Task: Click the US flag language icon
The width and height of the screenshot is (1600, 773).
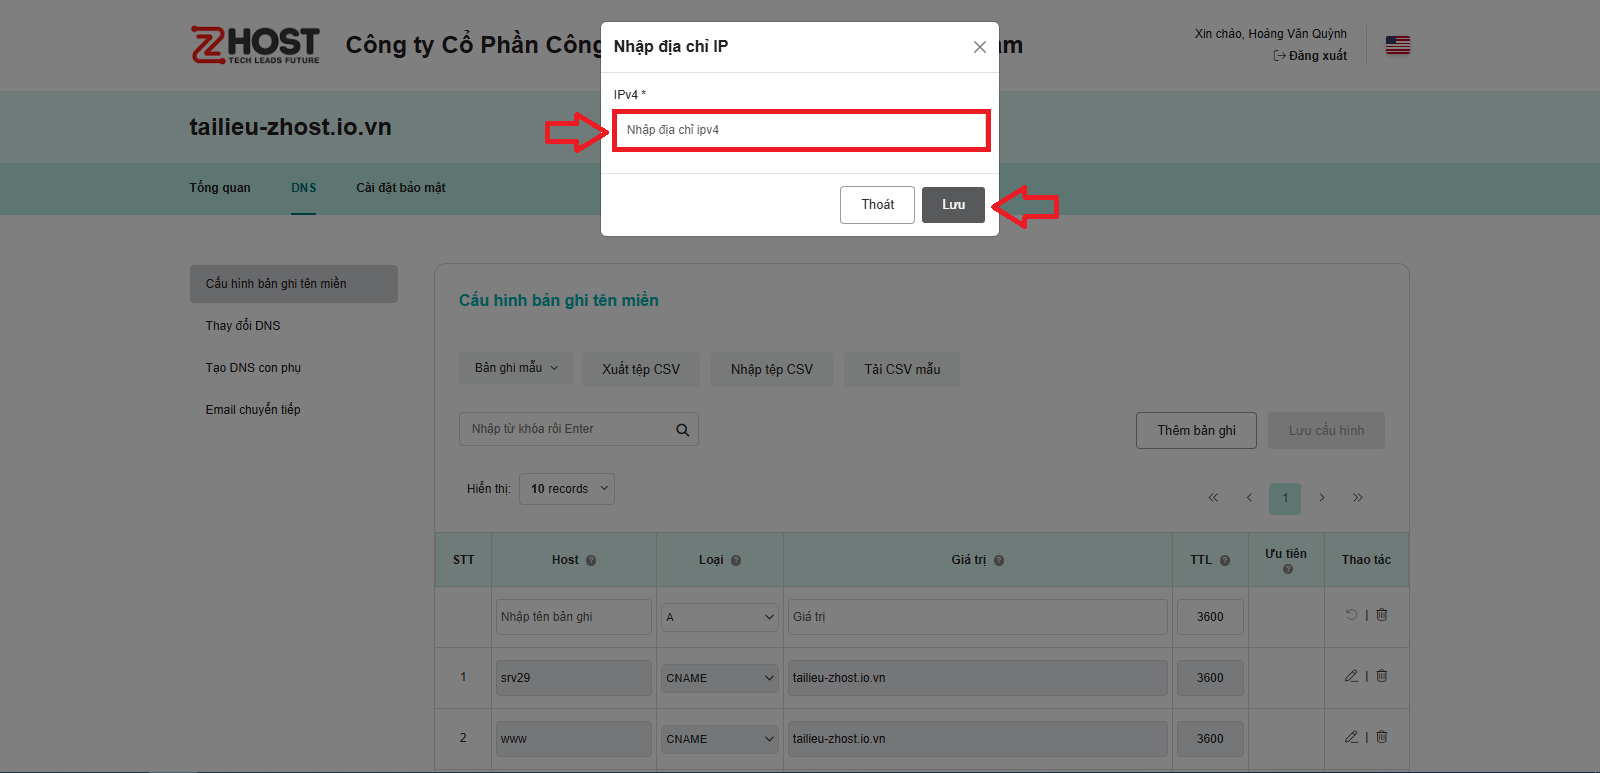Action: tap(1397, 45)
